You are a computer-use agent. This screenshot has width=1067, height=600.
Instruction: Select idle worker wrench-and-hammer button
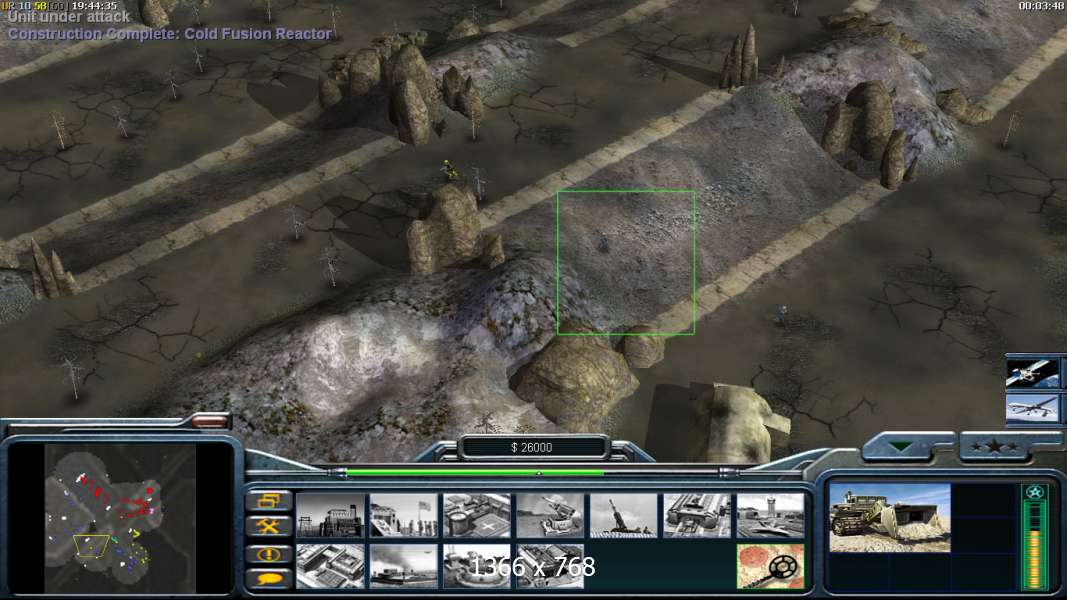pos(269,526)
